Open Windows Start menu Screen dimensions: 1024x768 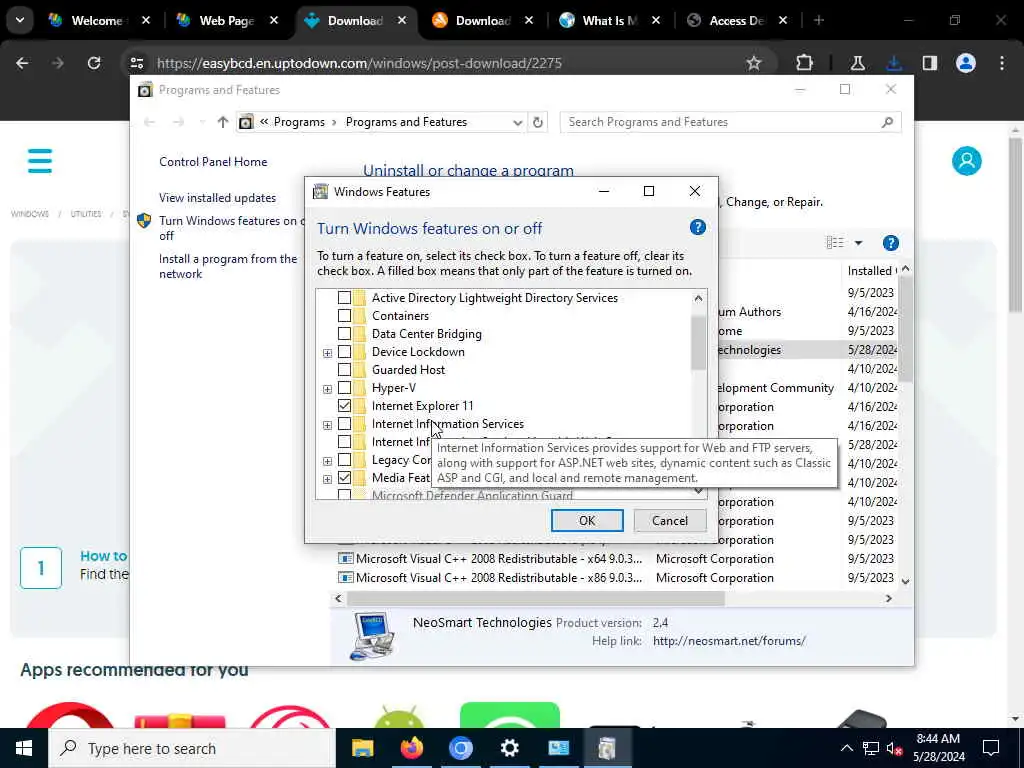pos(24,748)
